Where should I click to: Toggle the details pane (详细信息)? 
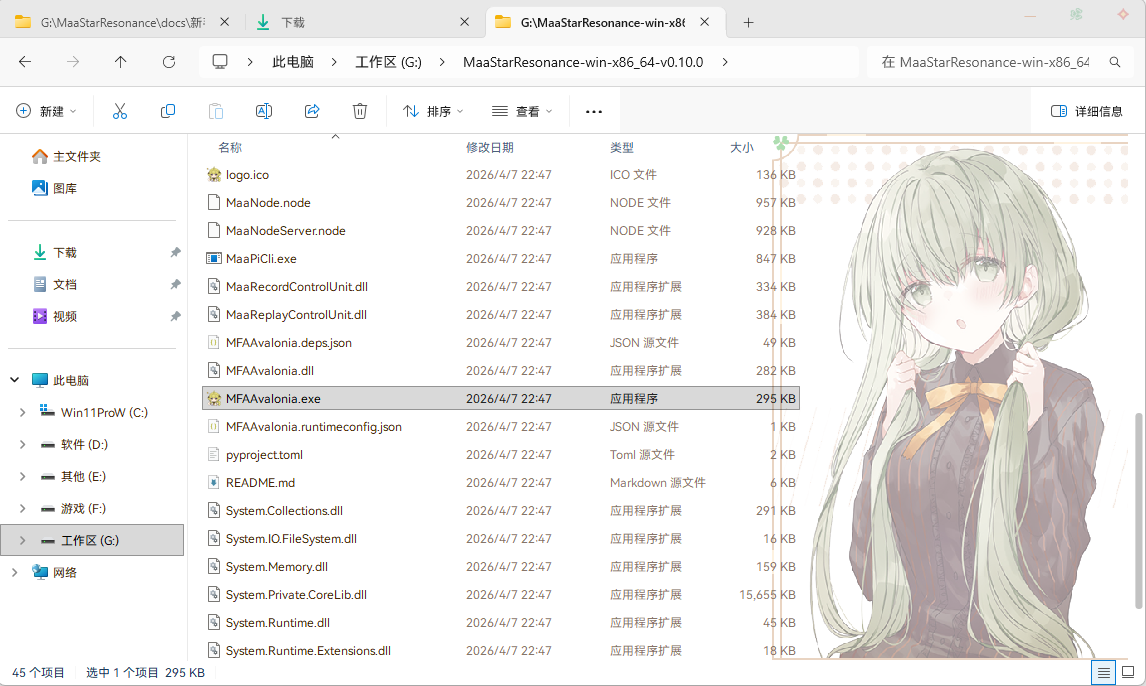[x=1086, y=111]
